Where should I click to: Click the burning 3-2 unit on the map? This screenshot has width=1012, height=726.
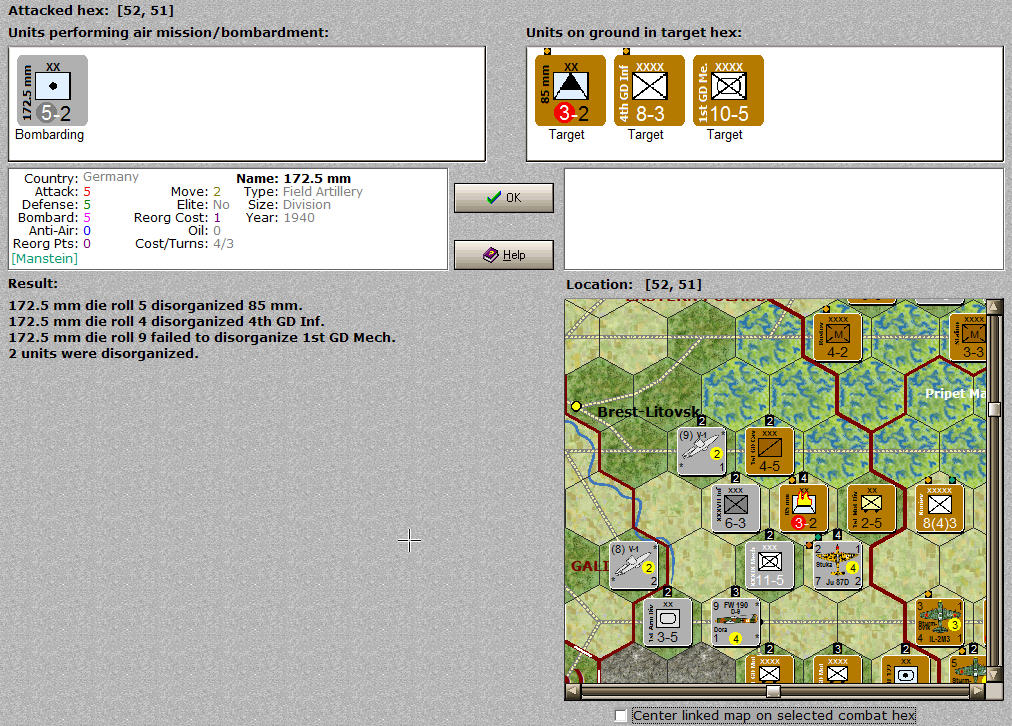click(804, 508)
